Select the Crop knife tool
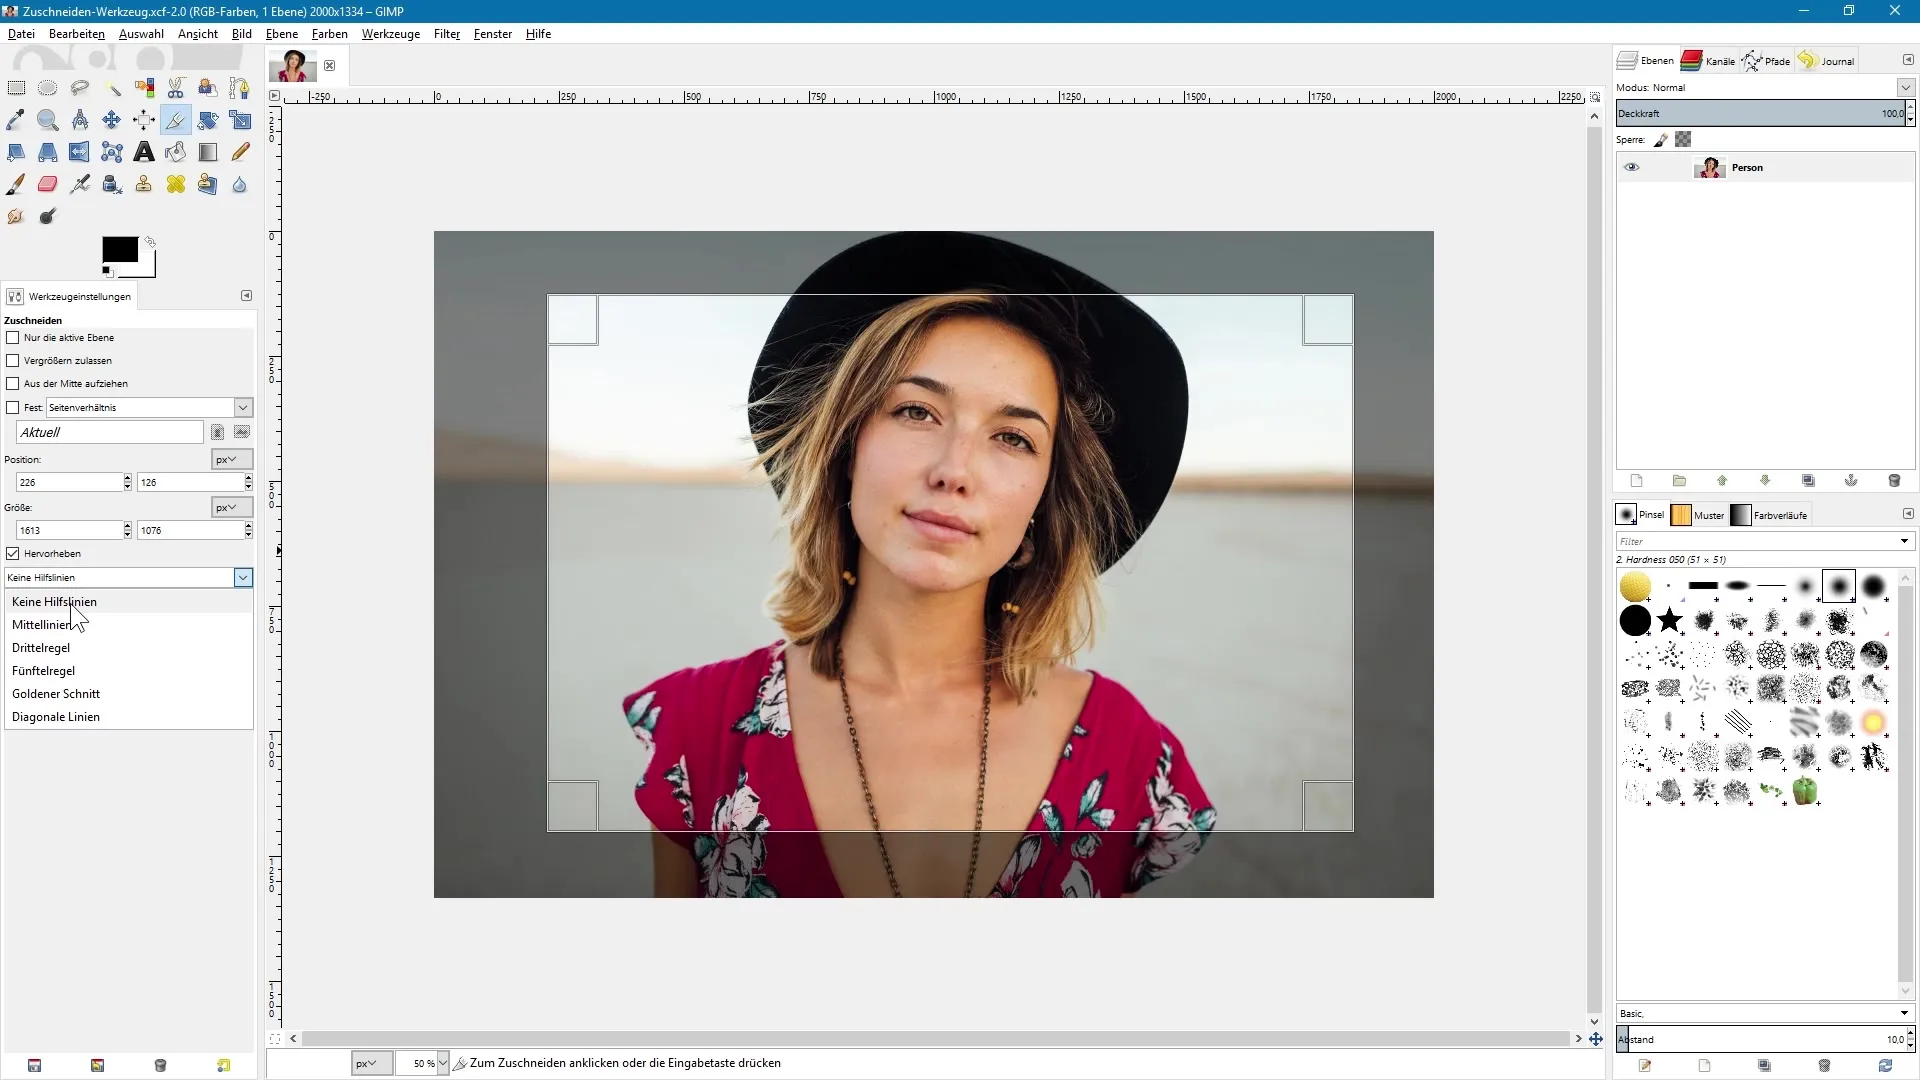This screenshot has width=1920, height=1080. coord(176,120)
